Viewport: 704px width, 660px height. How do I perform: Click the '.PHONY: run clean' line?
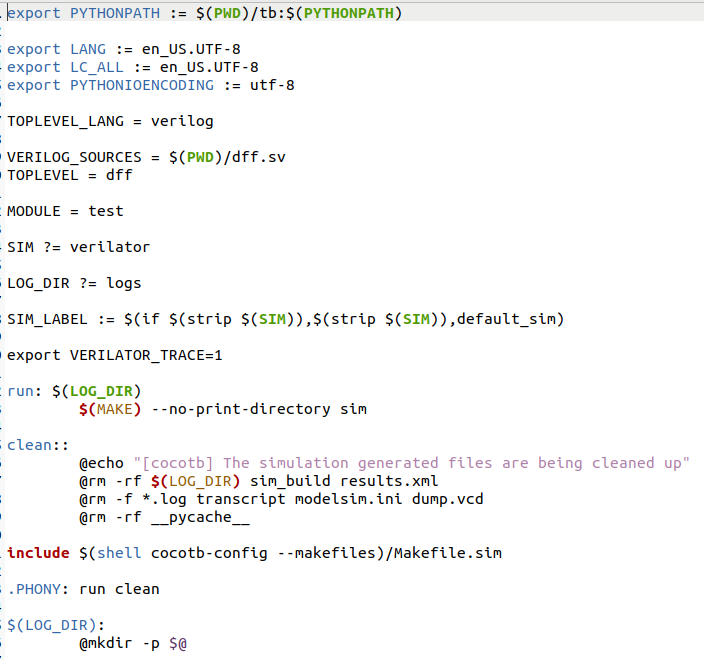84,589
